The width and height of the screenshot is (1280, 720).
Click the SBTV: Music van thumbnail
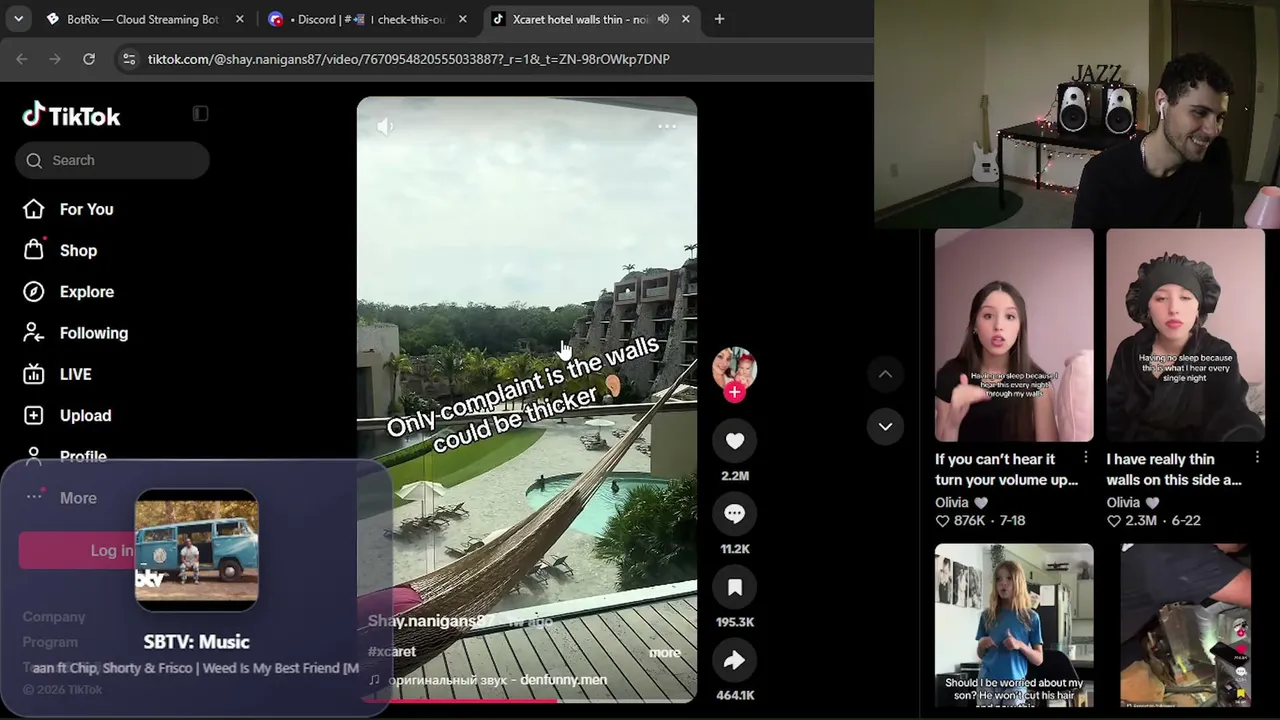pyautogui.click(x=196, y=550)
